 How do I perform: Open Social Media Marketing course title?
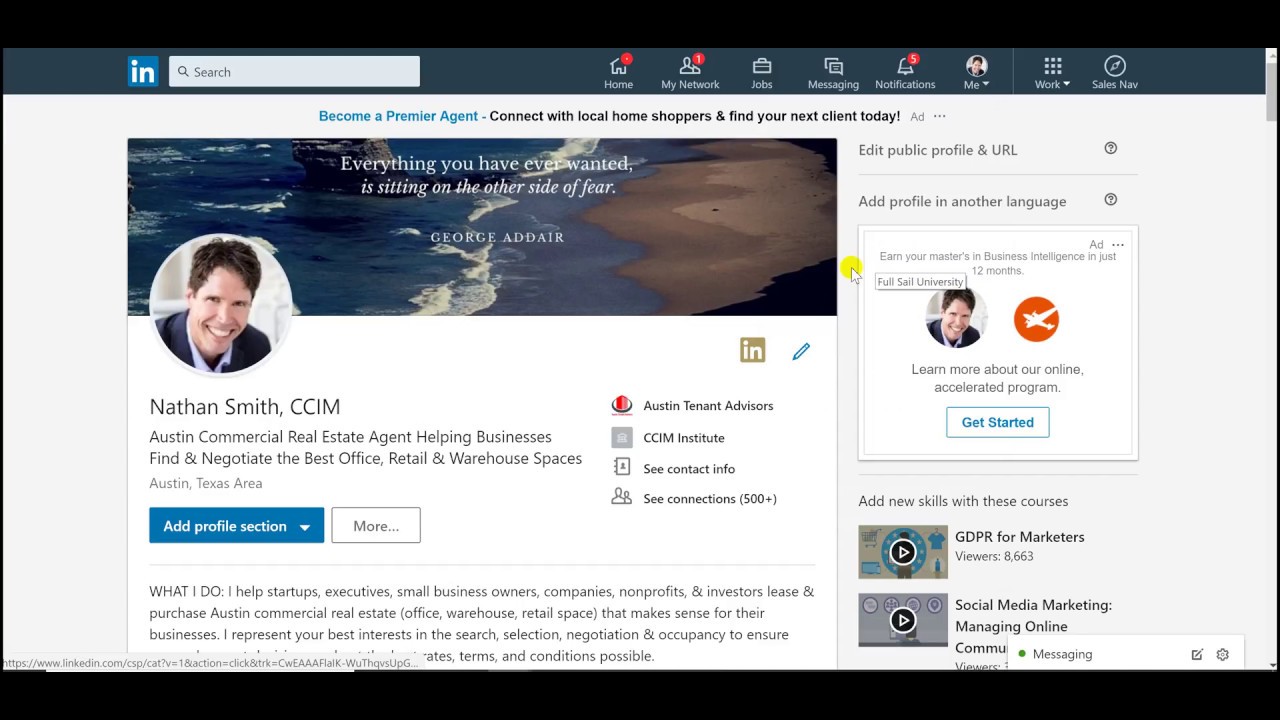(x=1033, y=626)
